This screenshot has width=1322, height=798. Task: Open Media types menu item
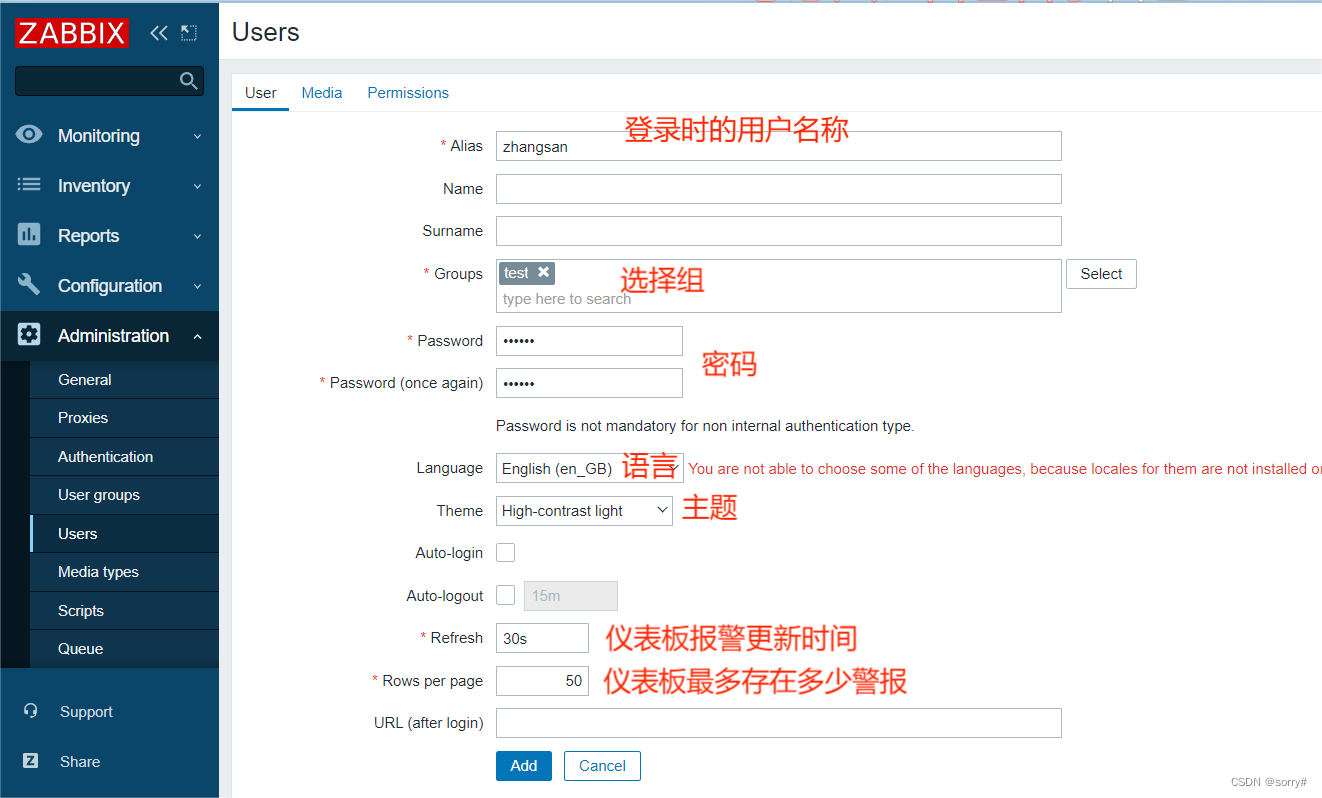point(124,572)
